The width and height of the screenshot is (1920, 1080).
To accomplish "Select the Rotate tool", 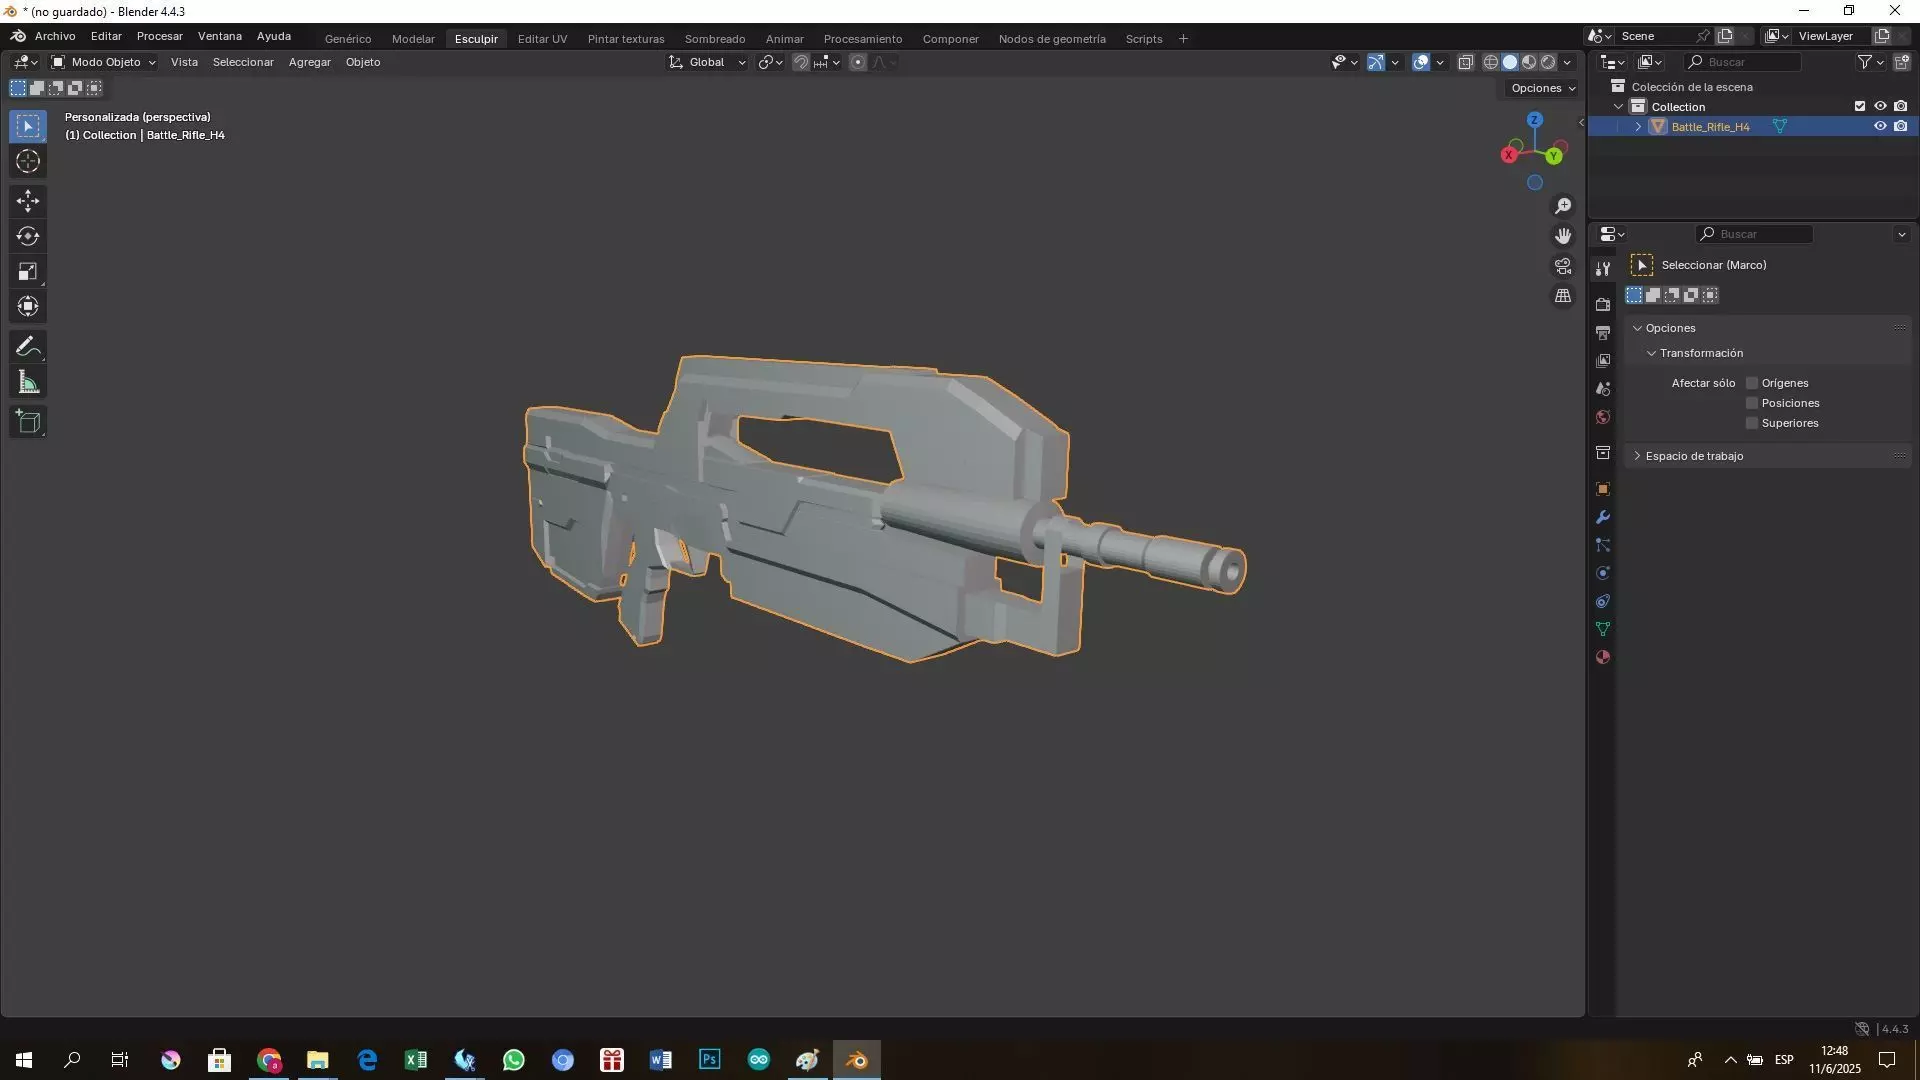I will pos(28,236).
